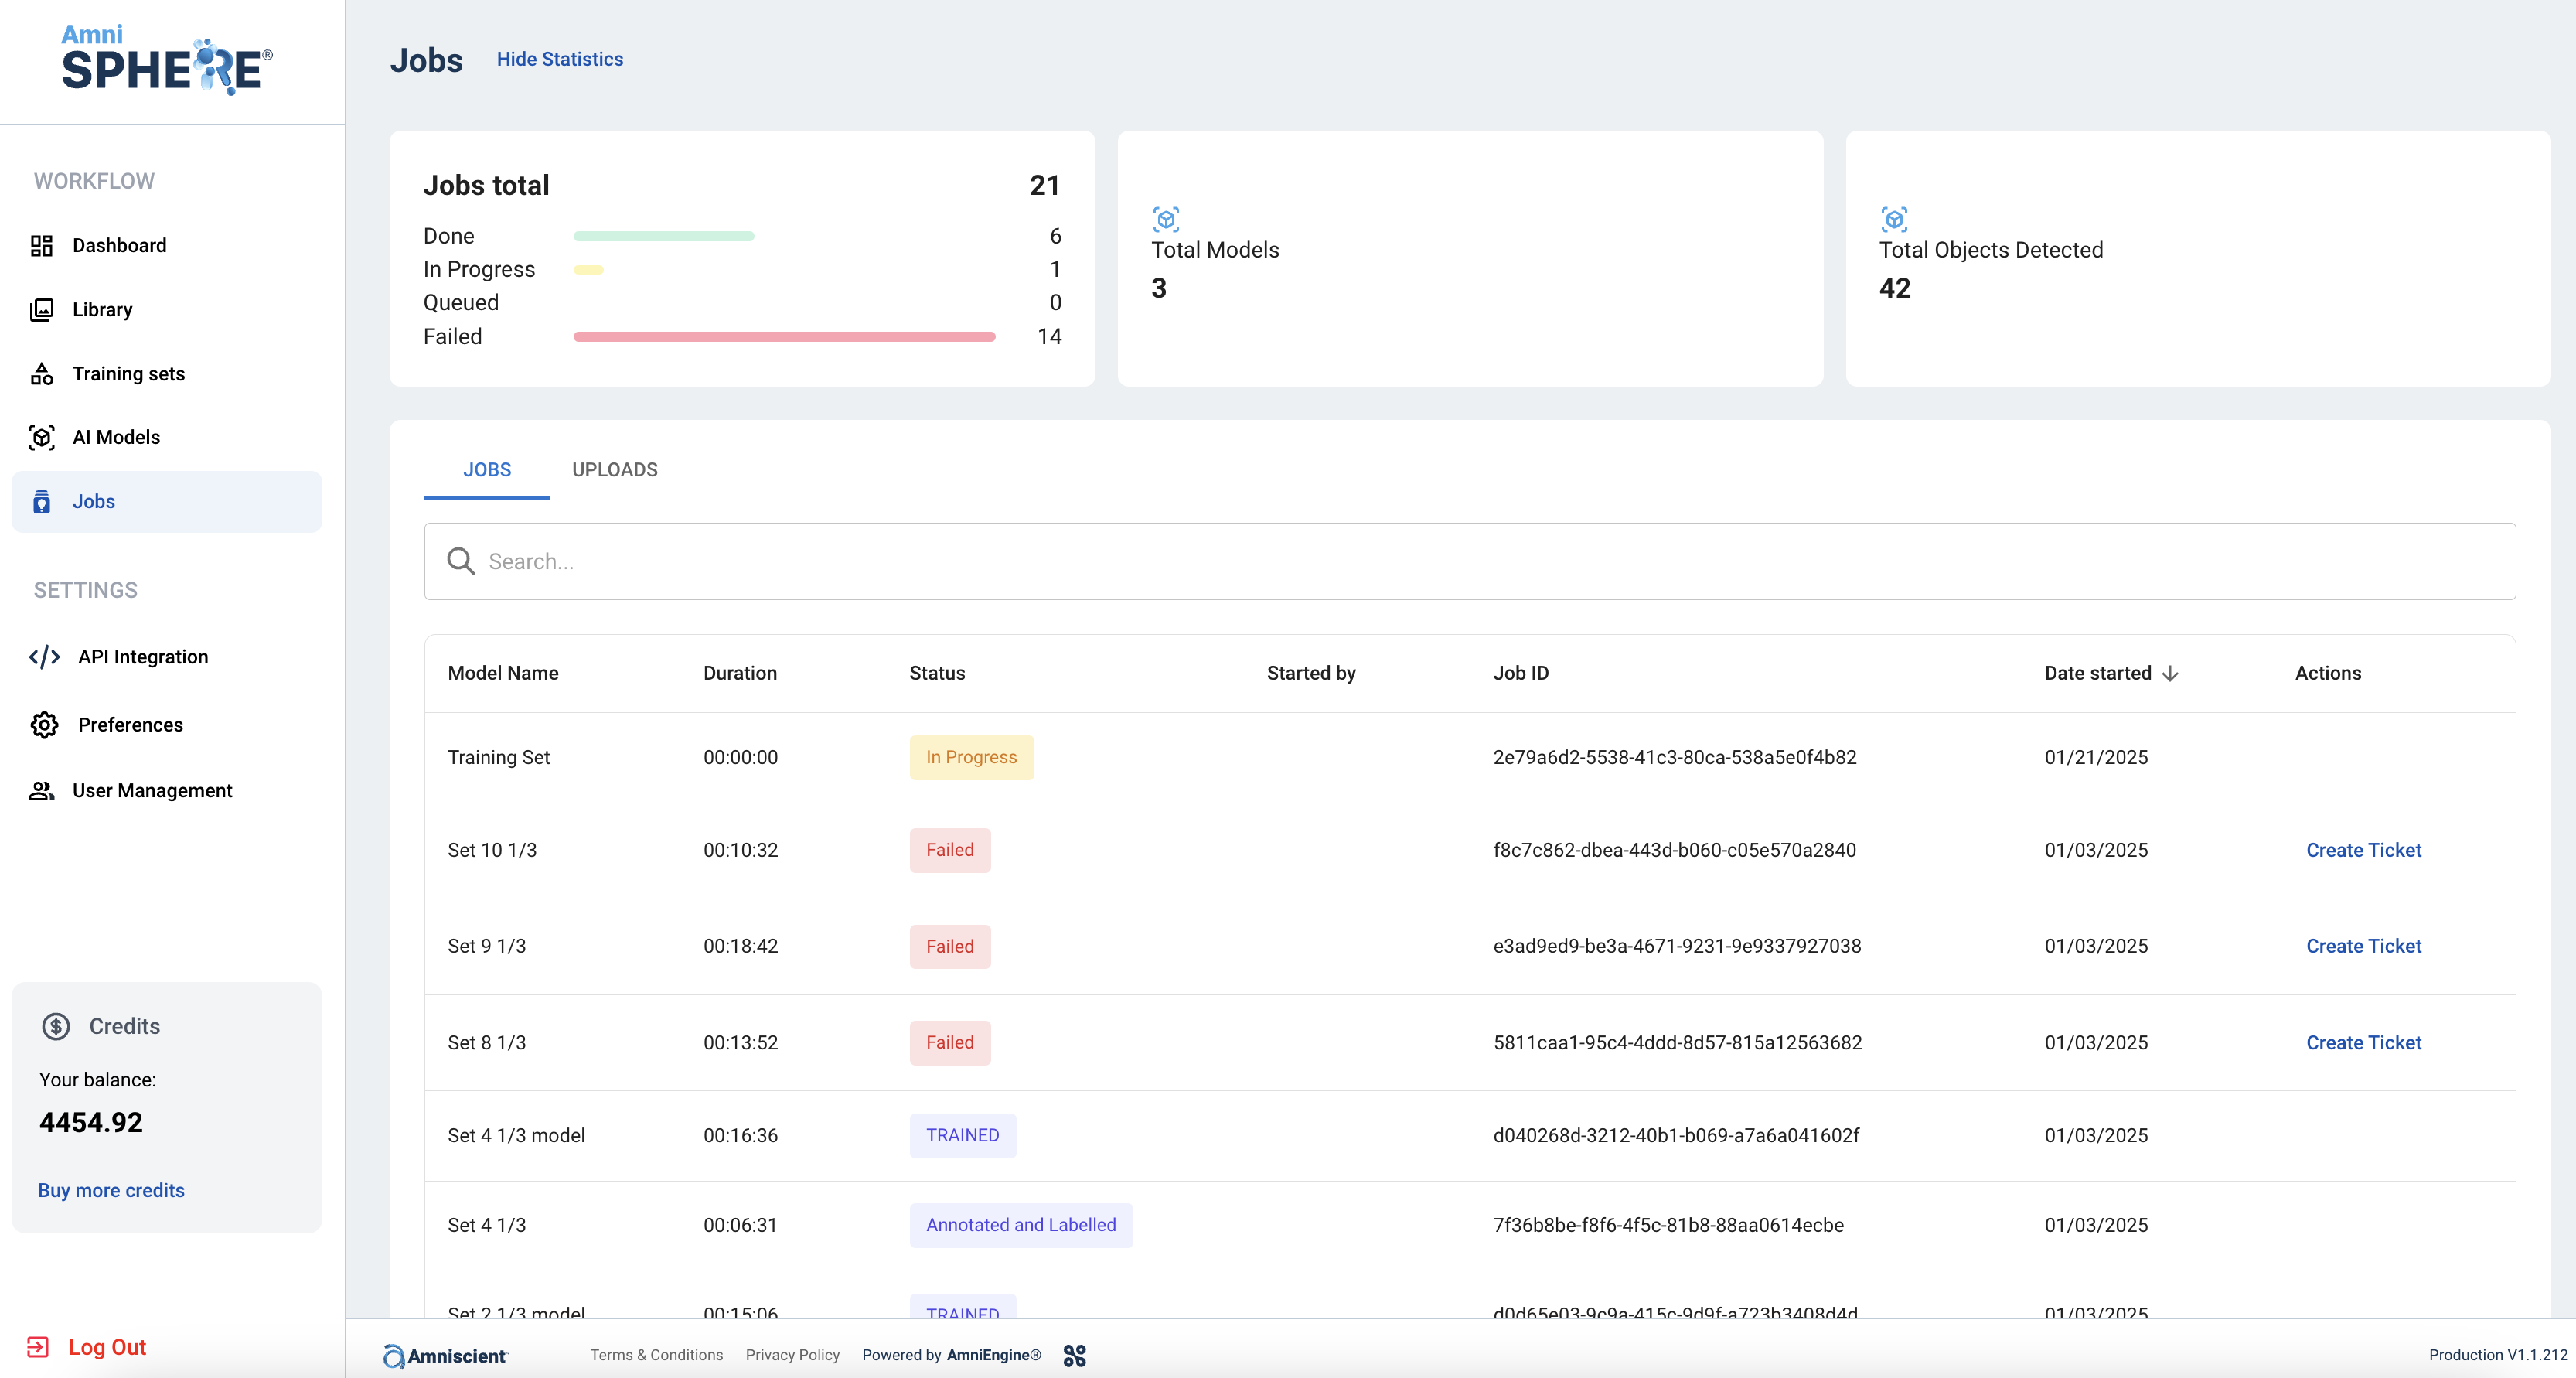The height and width of the screenshot is (1378, 2576).
Task: Click the Log Out exit icon
Action: (x=38, y=1347)
